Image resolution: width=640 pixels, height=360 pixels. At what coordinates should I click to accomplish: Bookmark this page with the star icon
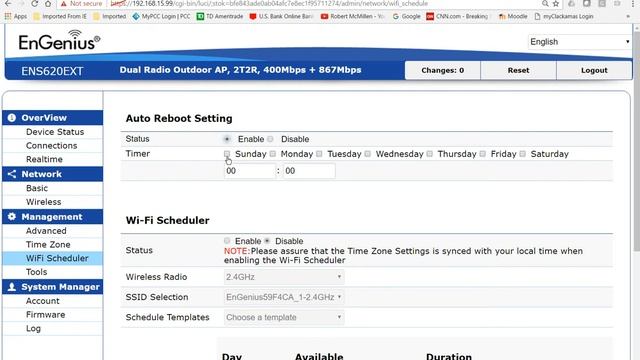coord(556,4)
